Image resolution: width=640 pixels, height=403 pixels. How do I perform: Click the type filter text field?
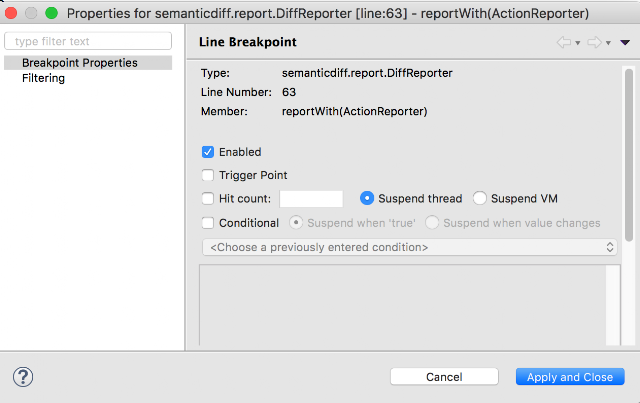coord(88,41)
